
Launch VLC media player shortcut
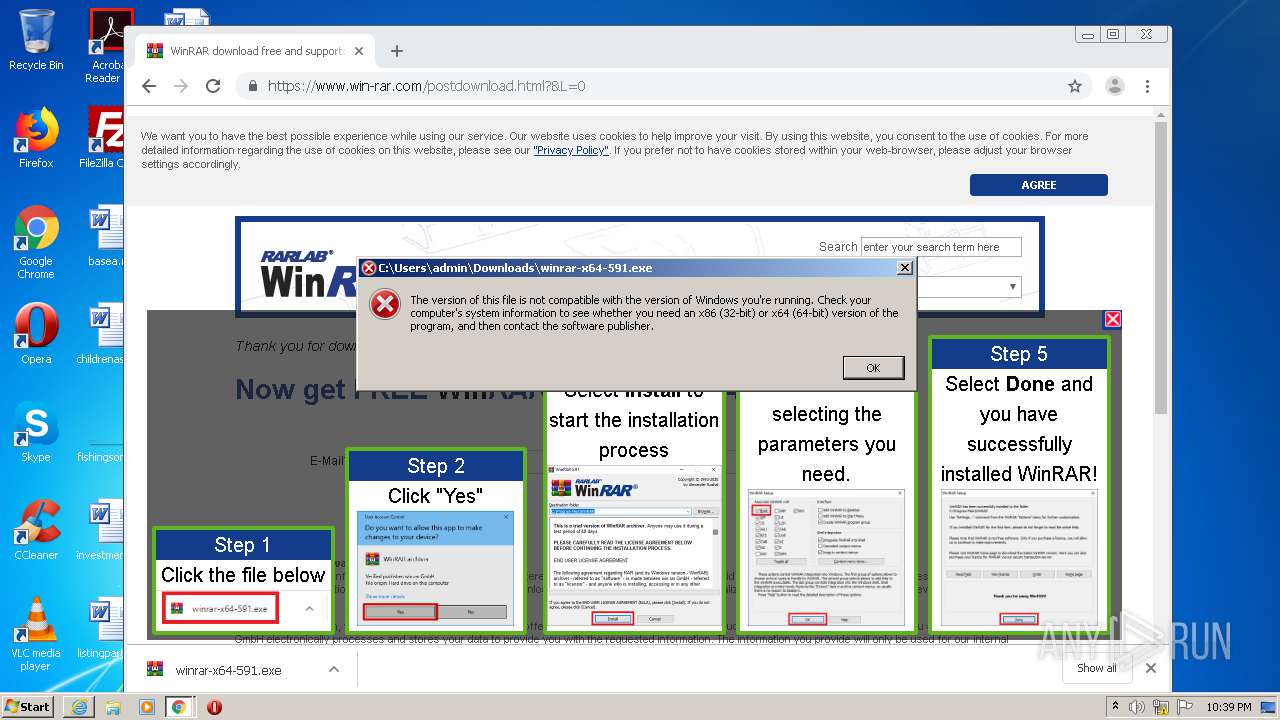pos(36,634)
